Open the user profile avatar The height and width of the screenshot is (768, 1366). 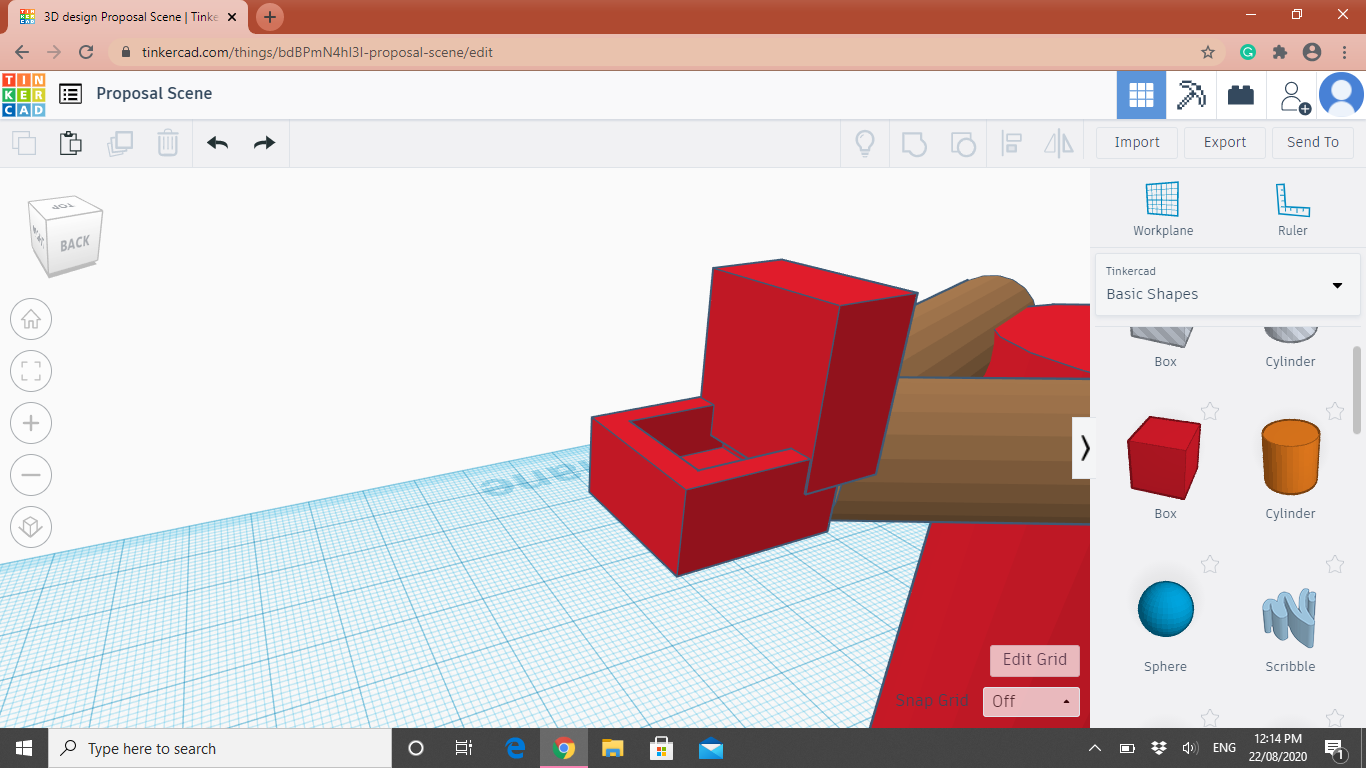coord(1341,95)
